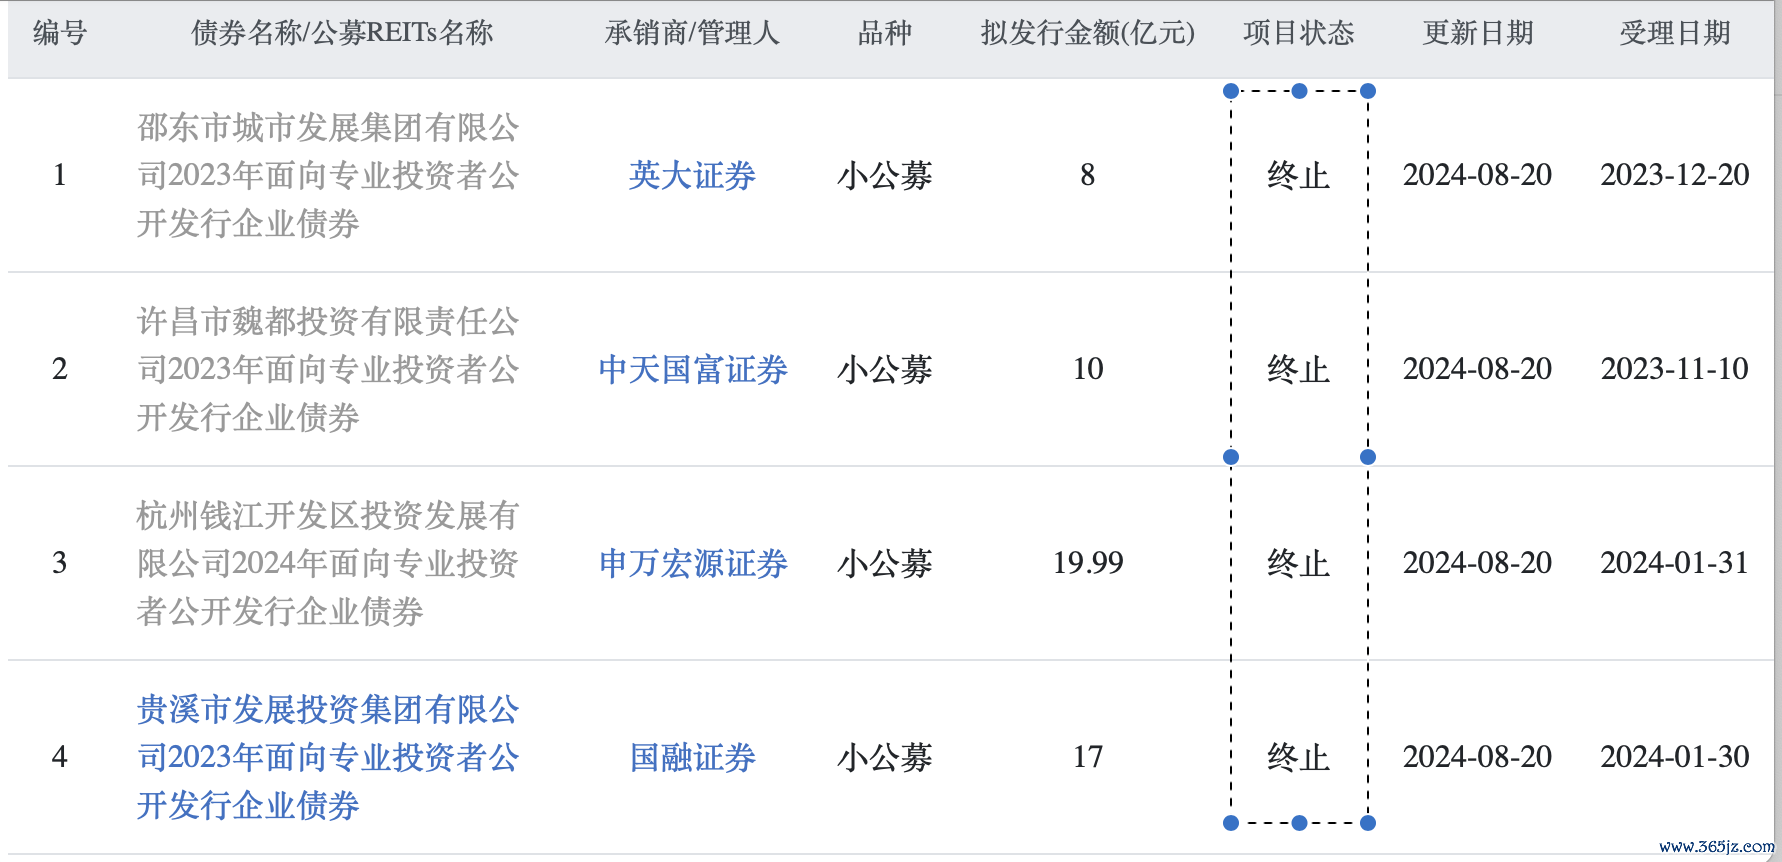
Task: Click the 承销商/管理人 column header
Action: coord(692,34)
